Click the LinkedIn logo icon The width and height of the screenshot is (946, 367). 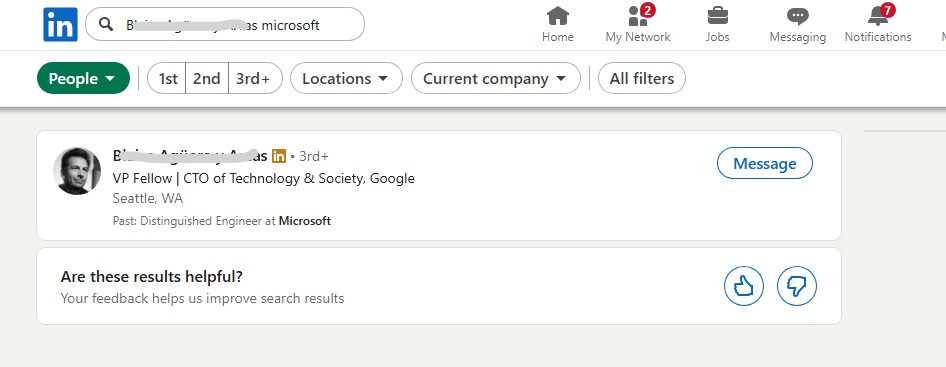(x=60, y=25)
